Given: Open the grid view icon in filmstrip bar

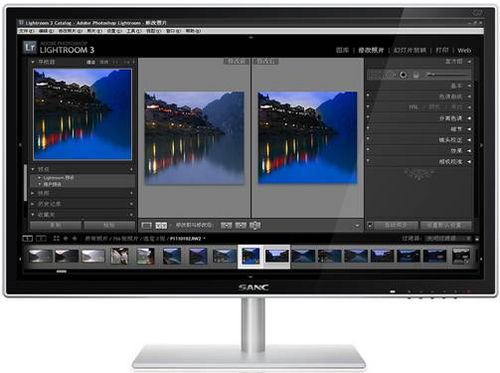Looking at the screenshot, I should [56, 238].
